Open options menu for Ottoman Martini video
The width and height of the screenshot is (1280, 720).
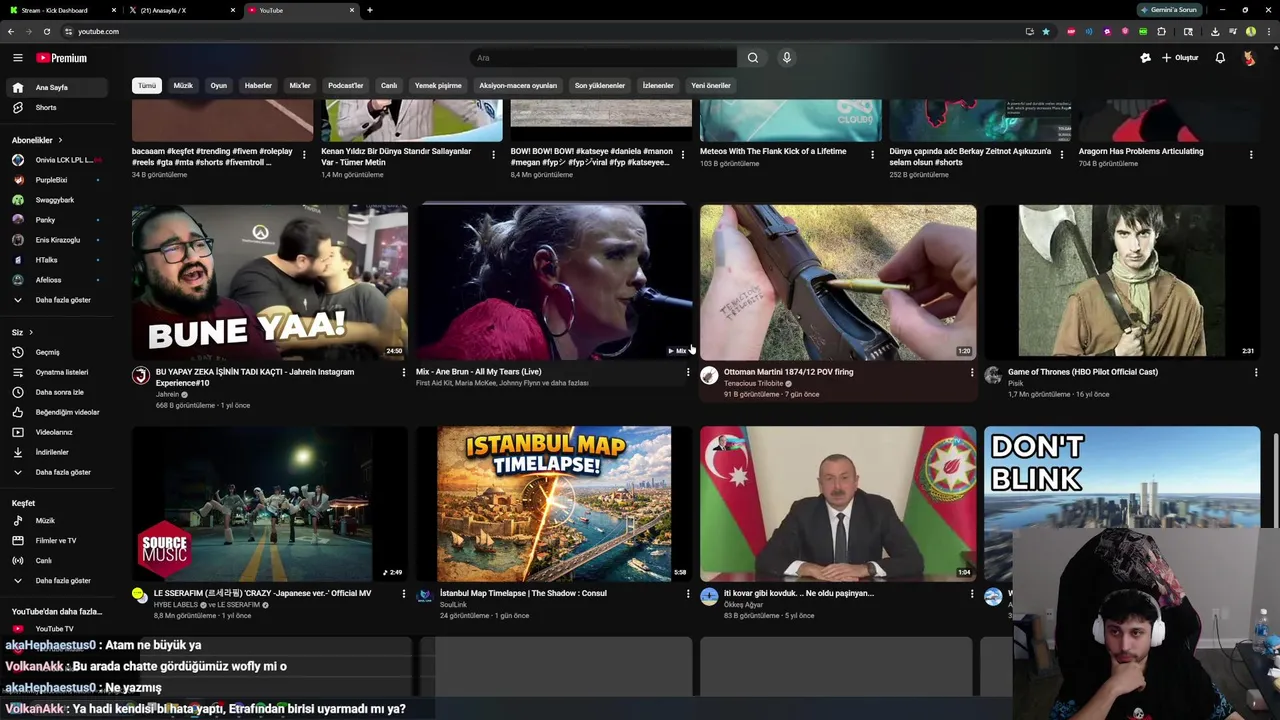tap(972, 372)
